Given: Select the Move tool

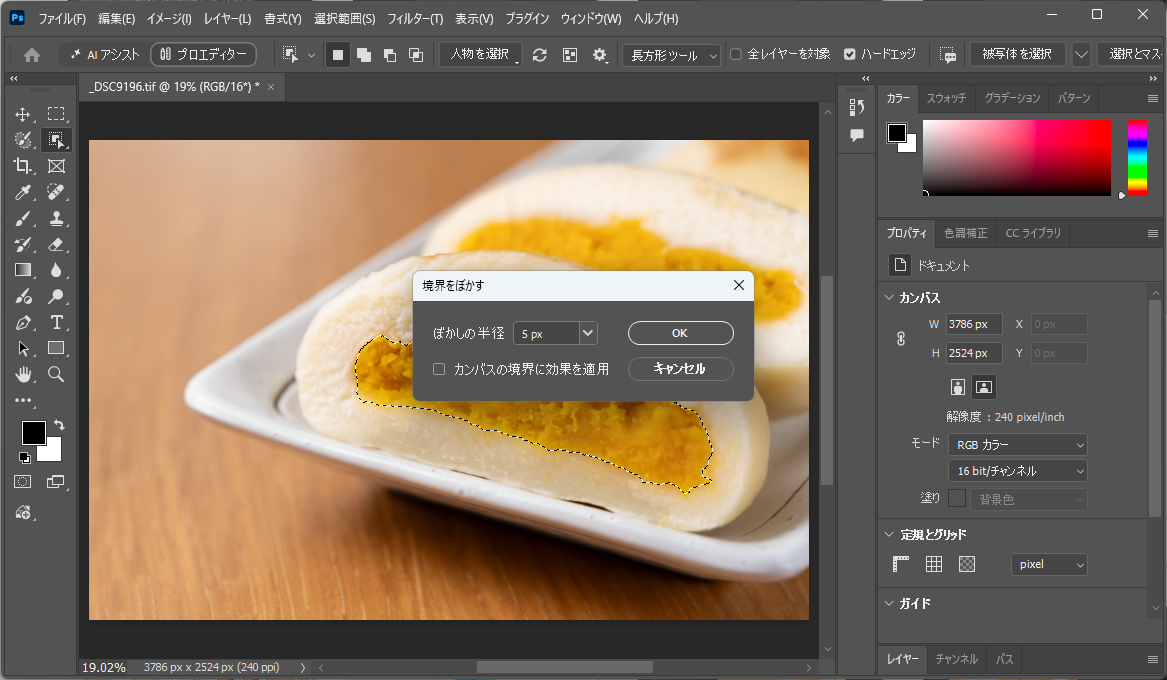Looking at the screenshot, I should tap(22, 114).
